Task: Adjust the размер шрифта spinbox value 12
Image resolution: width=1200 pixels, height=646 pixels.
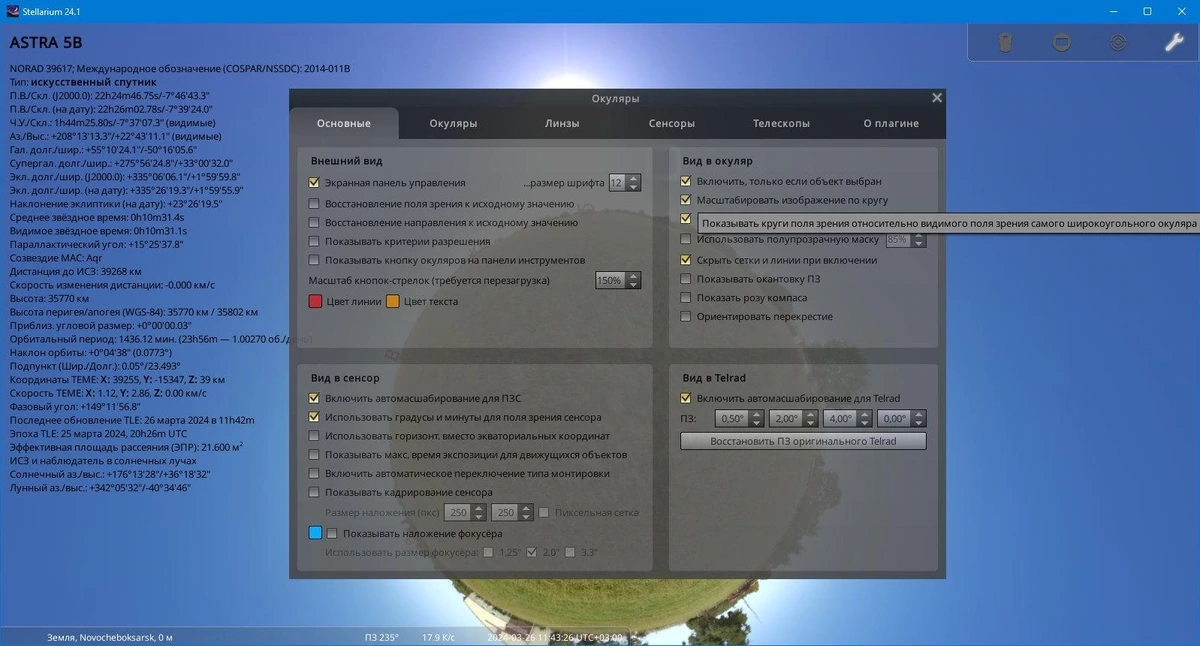Action: tap(624, 183)
